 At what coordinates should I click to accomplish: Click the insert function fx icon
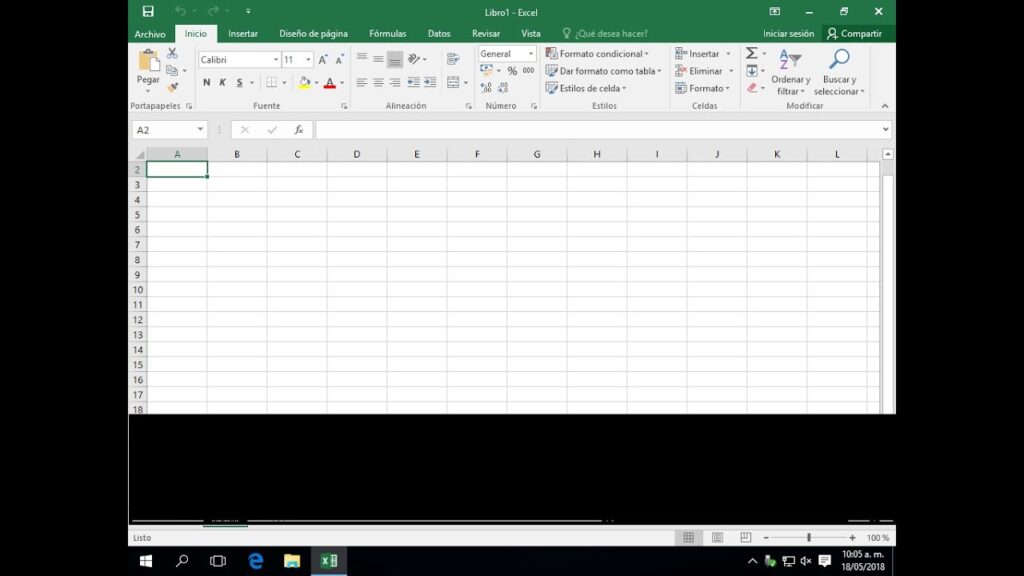(298, 130)
